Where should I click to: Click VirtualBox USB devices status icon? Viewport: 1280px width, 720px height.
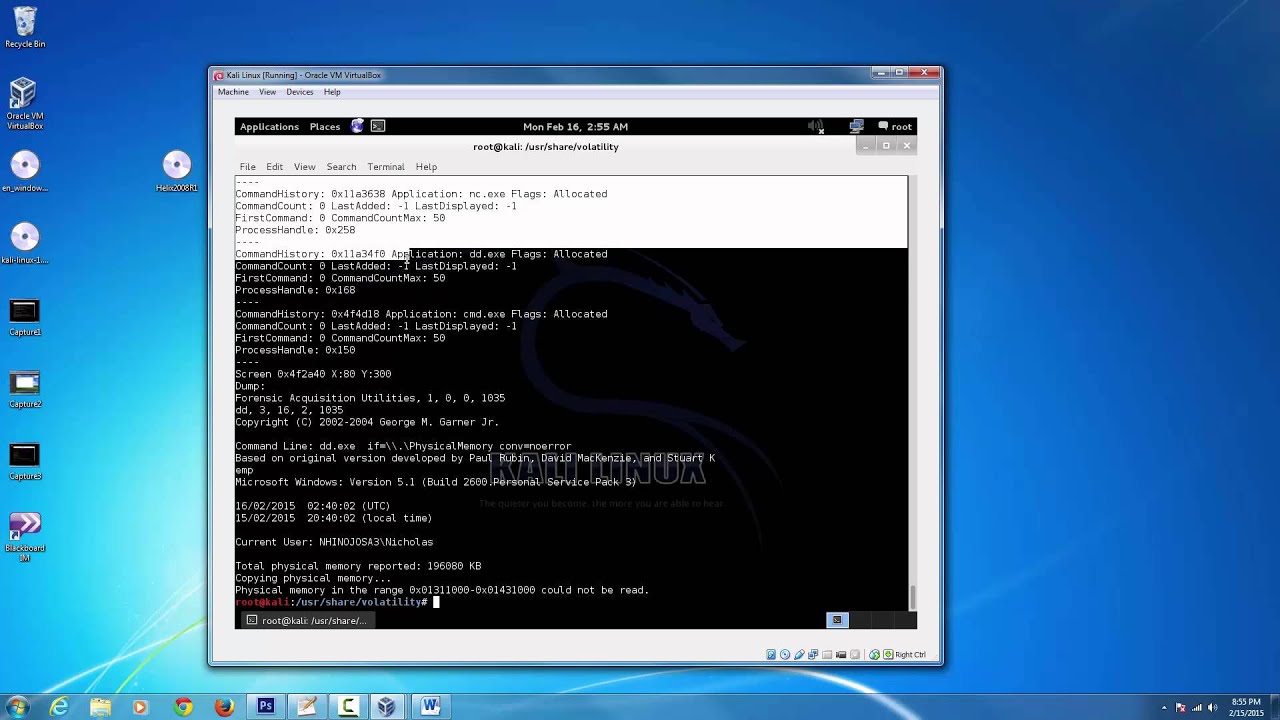tap(799, 654)
